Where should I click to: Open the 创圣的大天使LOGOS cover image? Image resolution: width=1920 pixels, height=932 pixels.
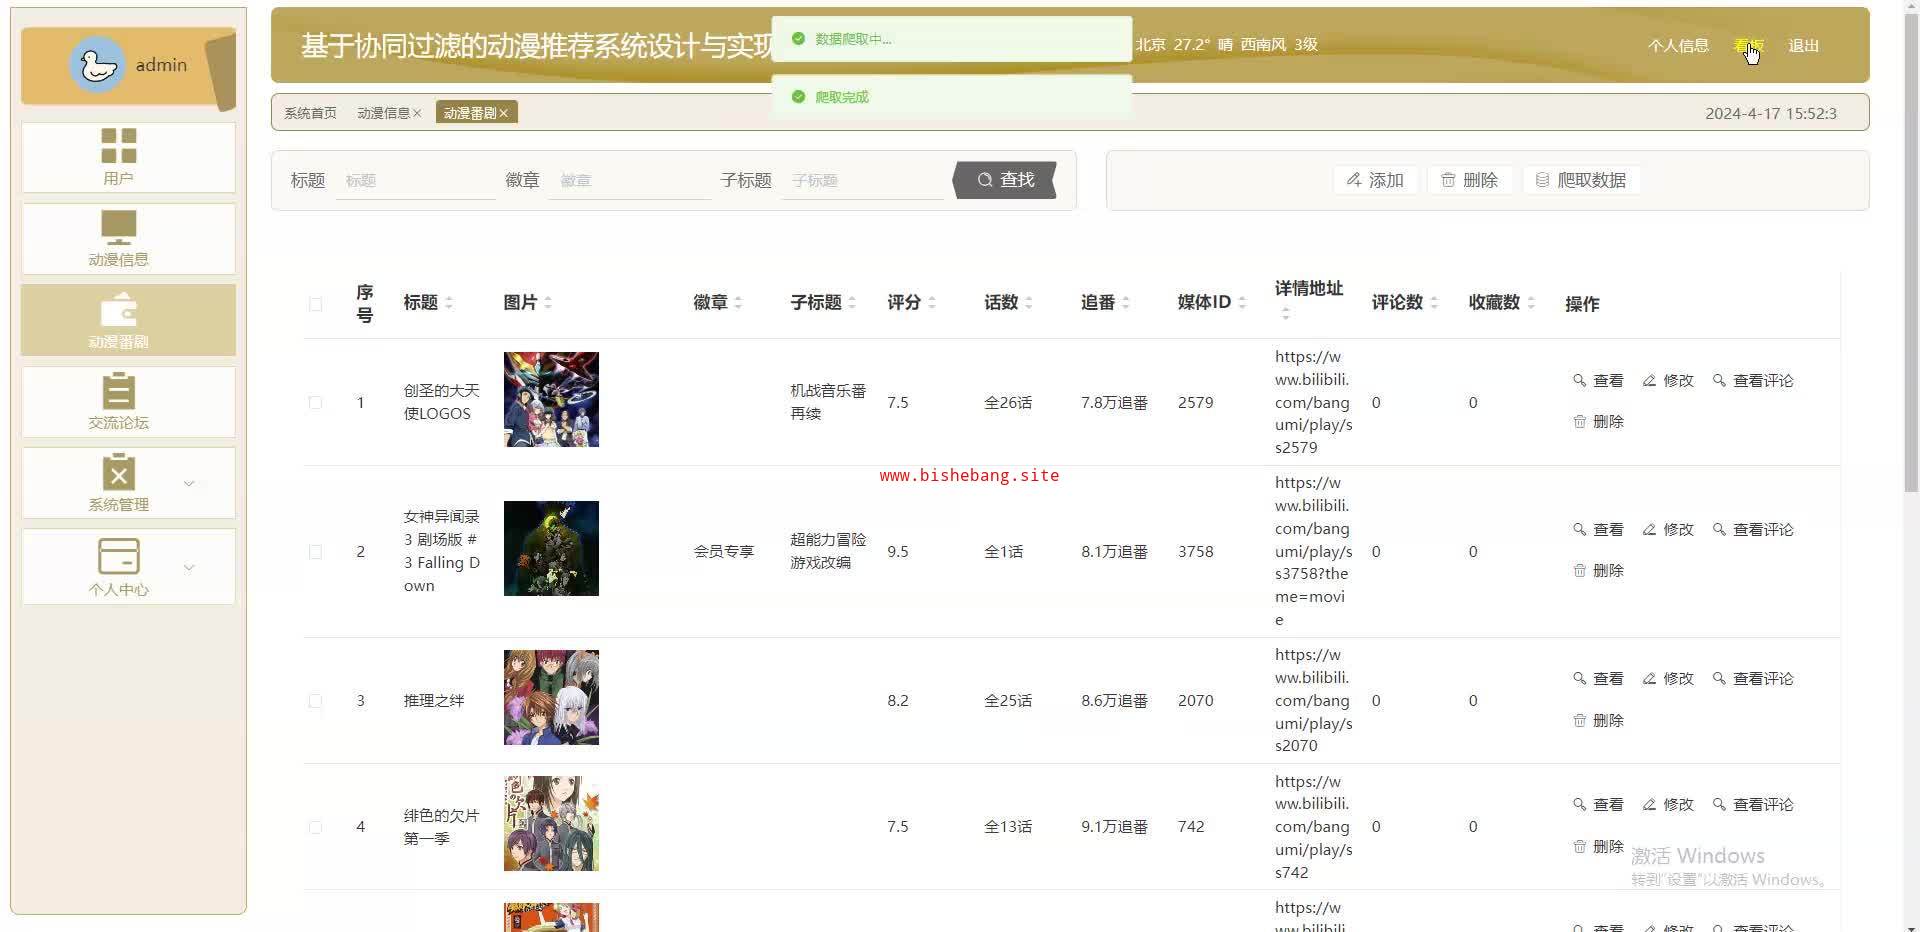click(x=551, y=399)
